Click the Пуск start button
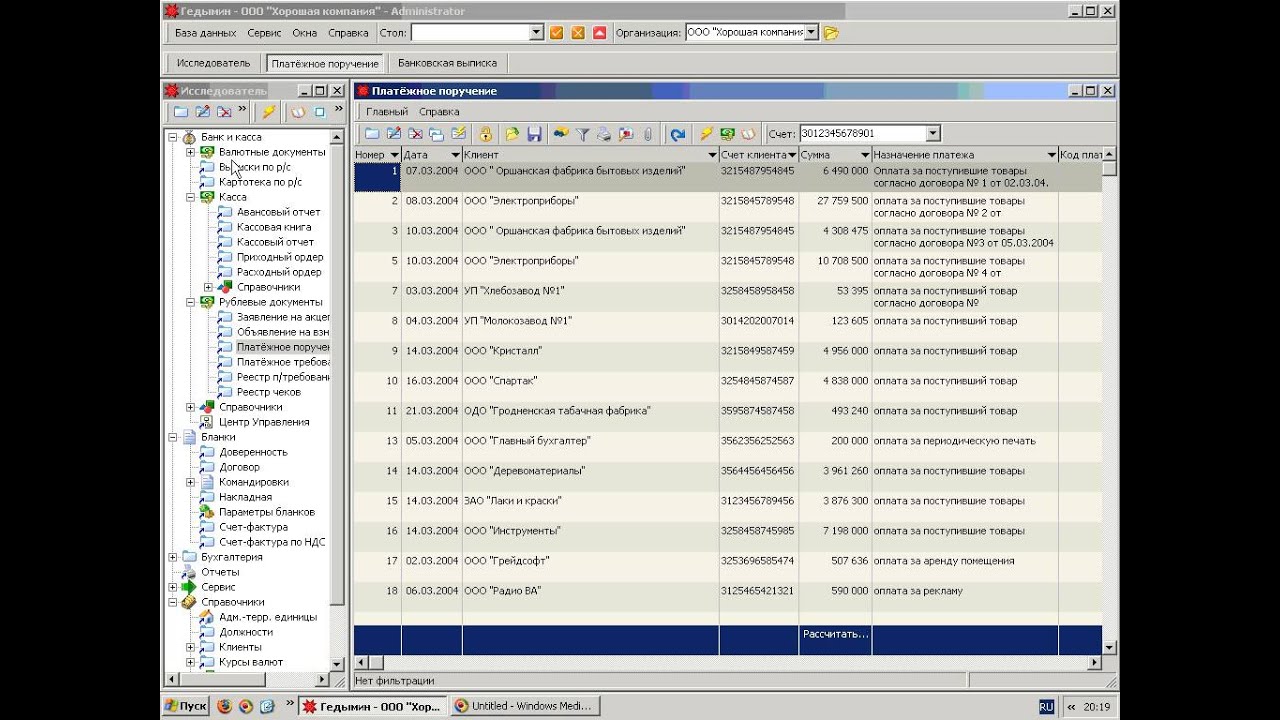 [186, 706]
